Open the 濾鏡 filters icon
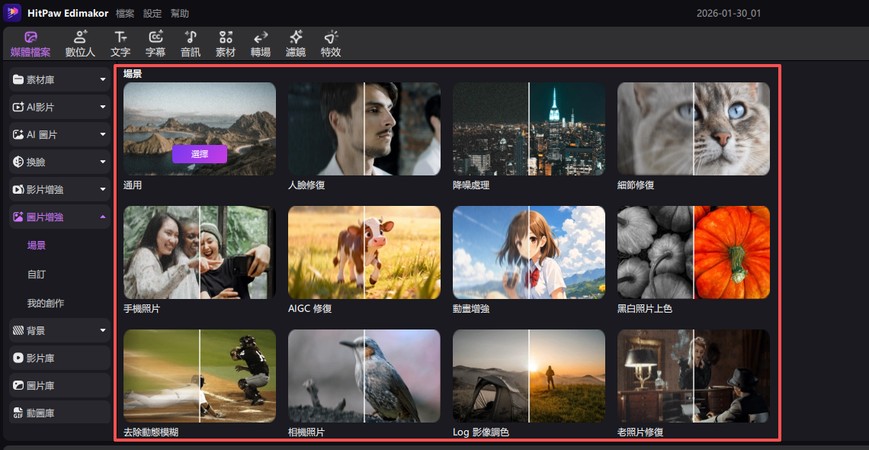Screen dimensions: 869x450 295,43
